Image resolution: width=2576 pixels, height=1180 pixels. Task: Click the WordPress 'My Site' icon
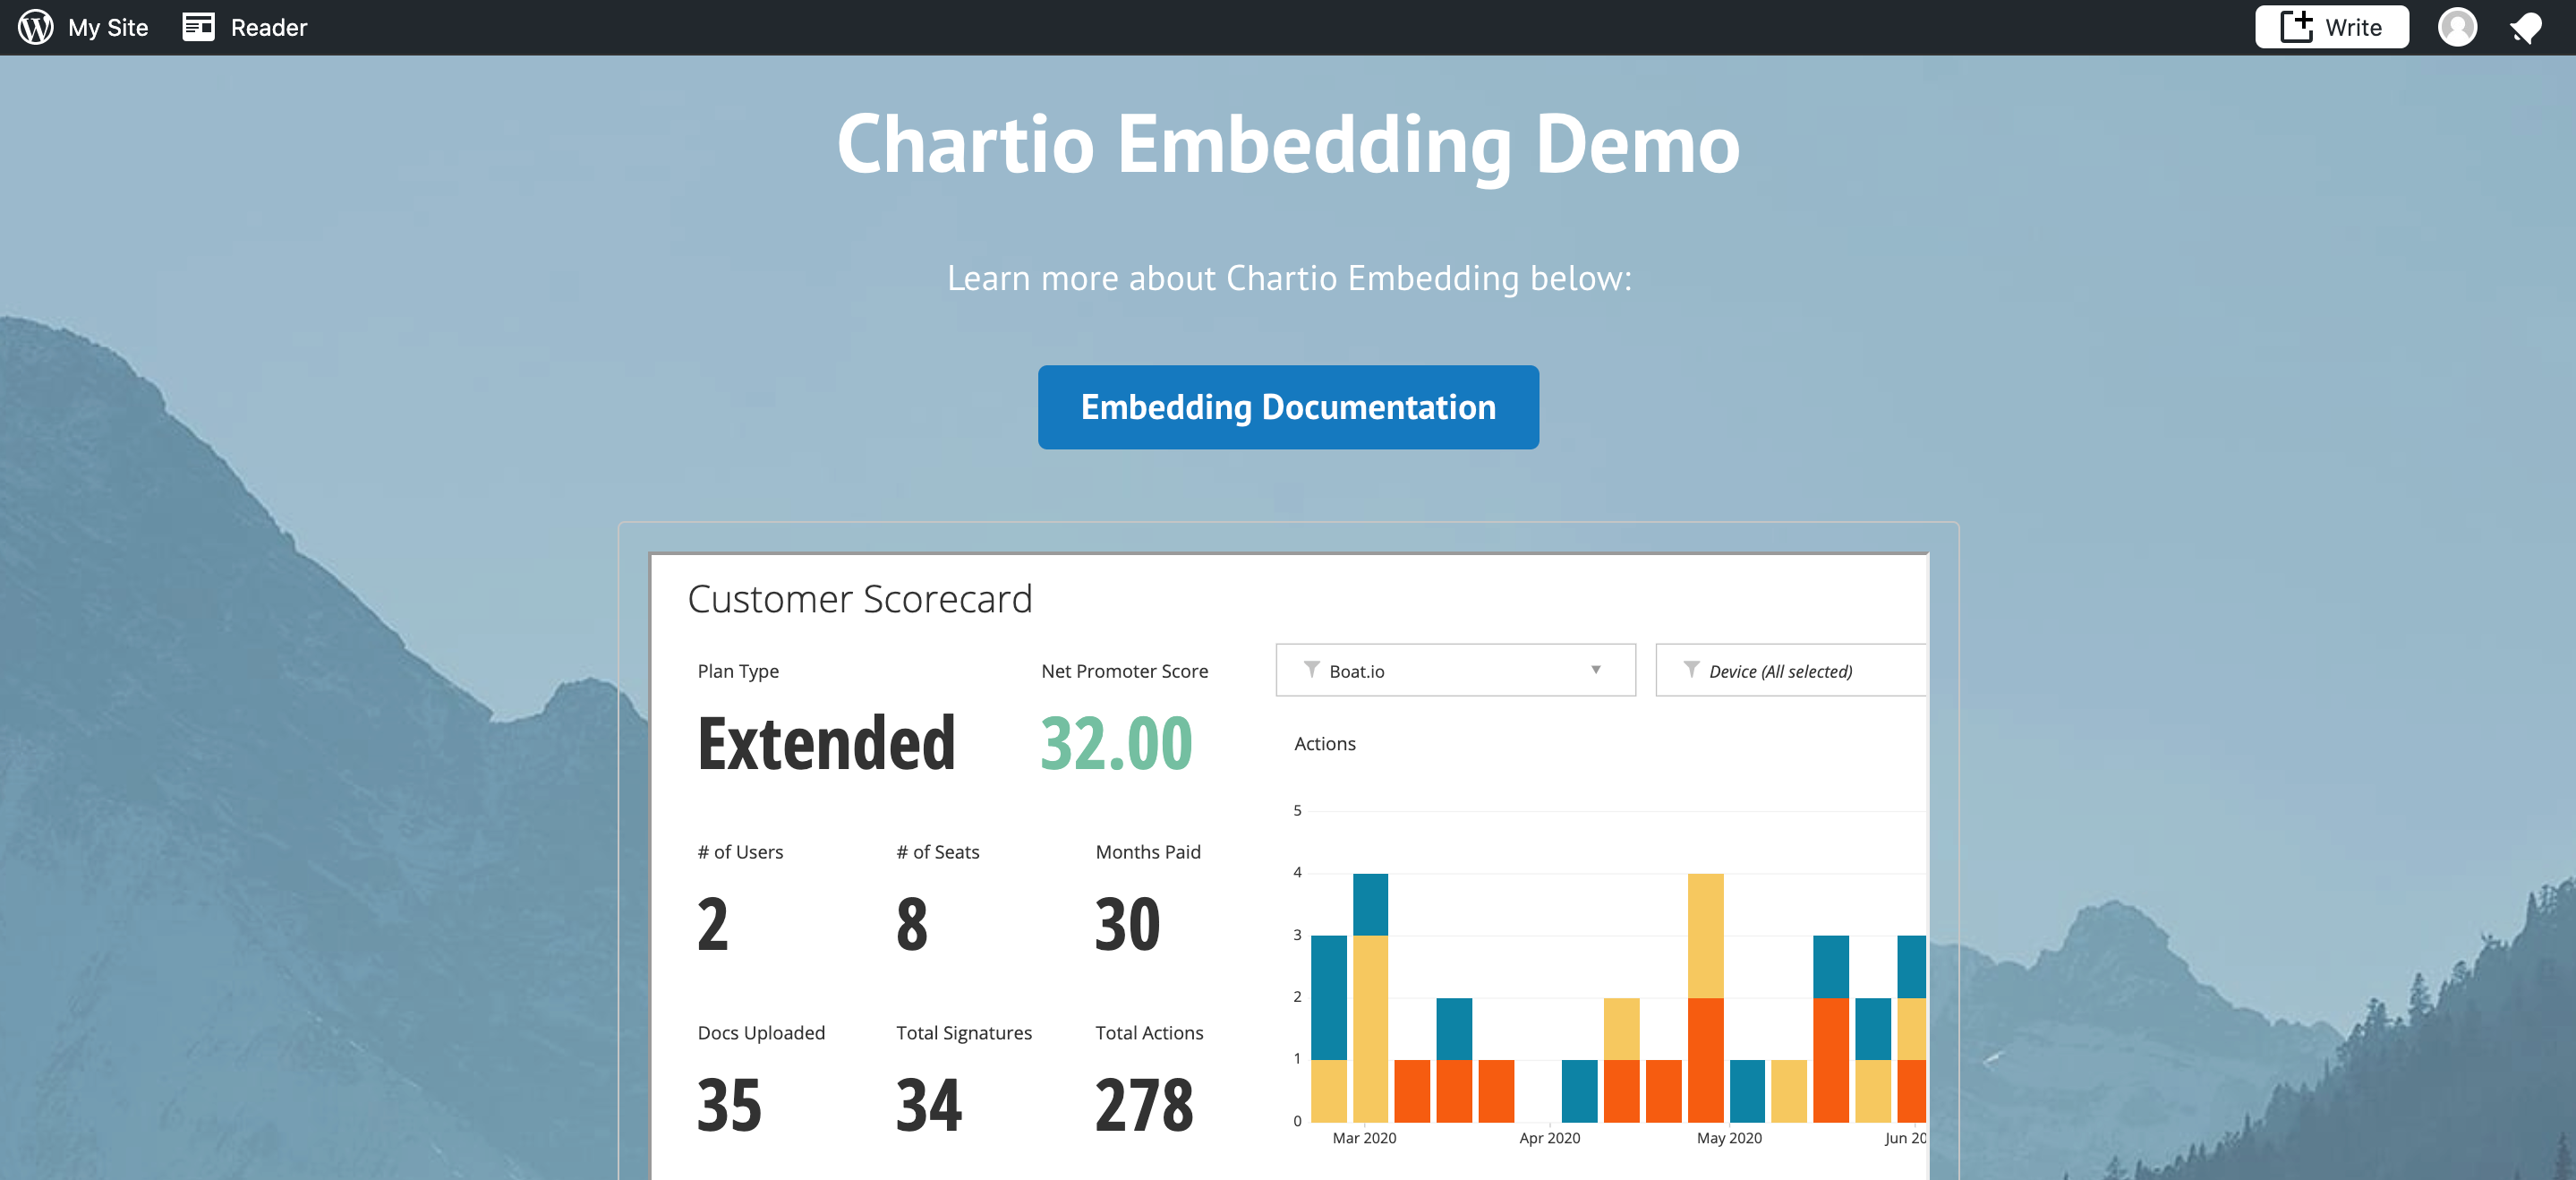tap(35, 26)
